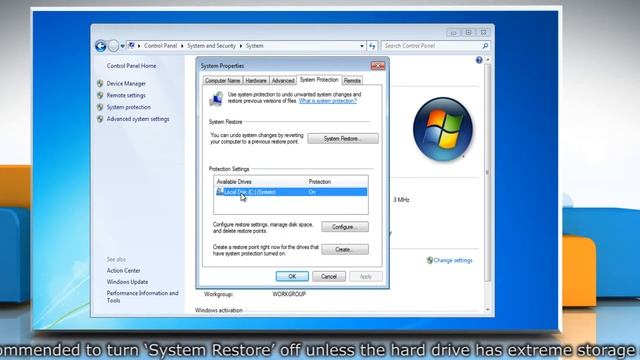
Task: Click Change settings link with shield
Action: (x=453, y=260)
